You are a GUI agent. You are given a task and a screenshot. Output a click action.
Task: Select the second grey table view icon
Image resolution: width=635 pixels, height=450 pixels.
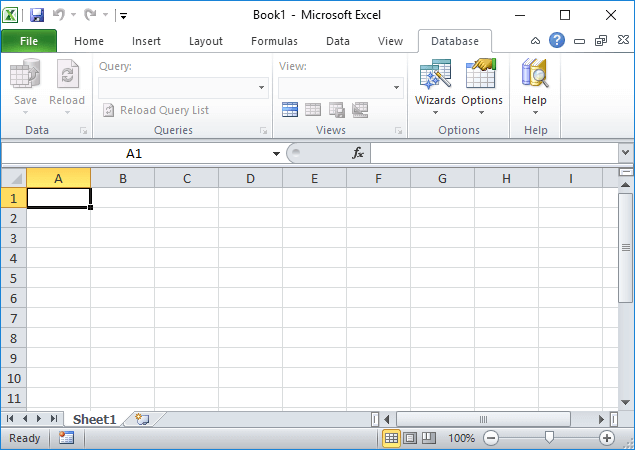point(313,110)
